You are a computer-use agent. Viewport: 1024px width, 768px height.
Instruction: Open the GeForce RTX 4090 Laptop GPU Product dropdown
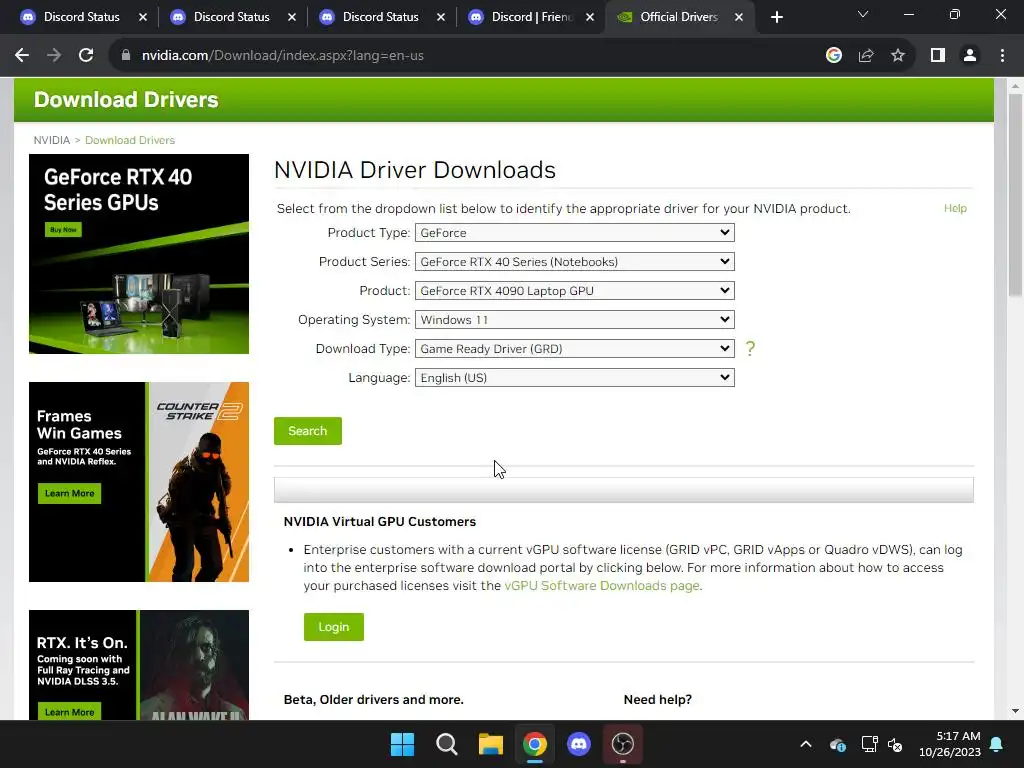pos(575,291)
